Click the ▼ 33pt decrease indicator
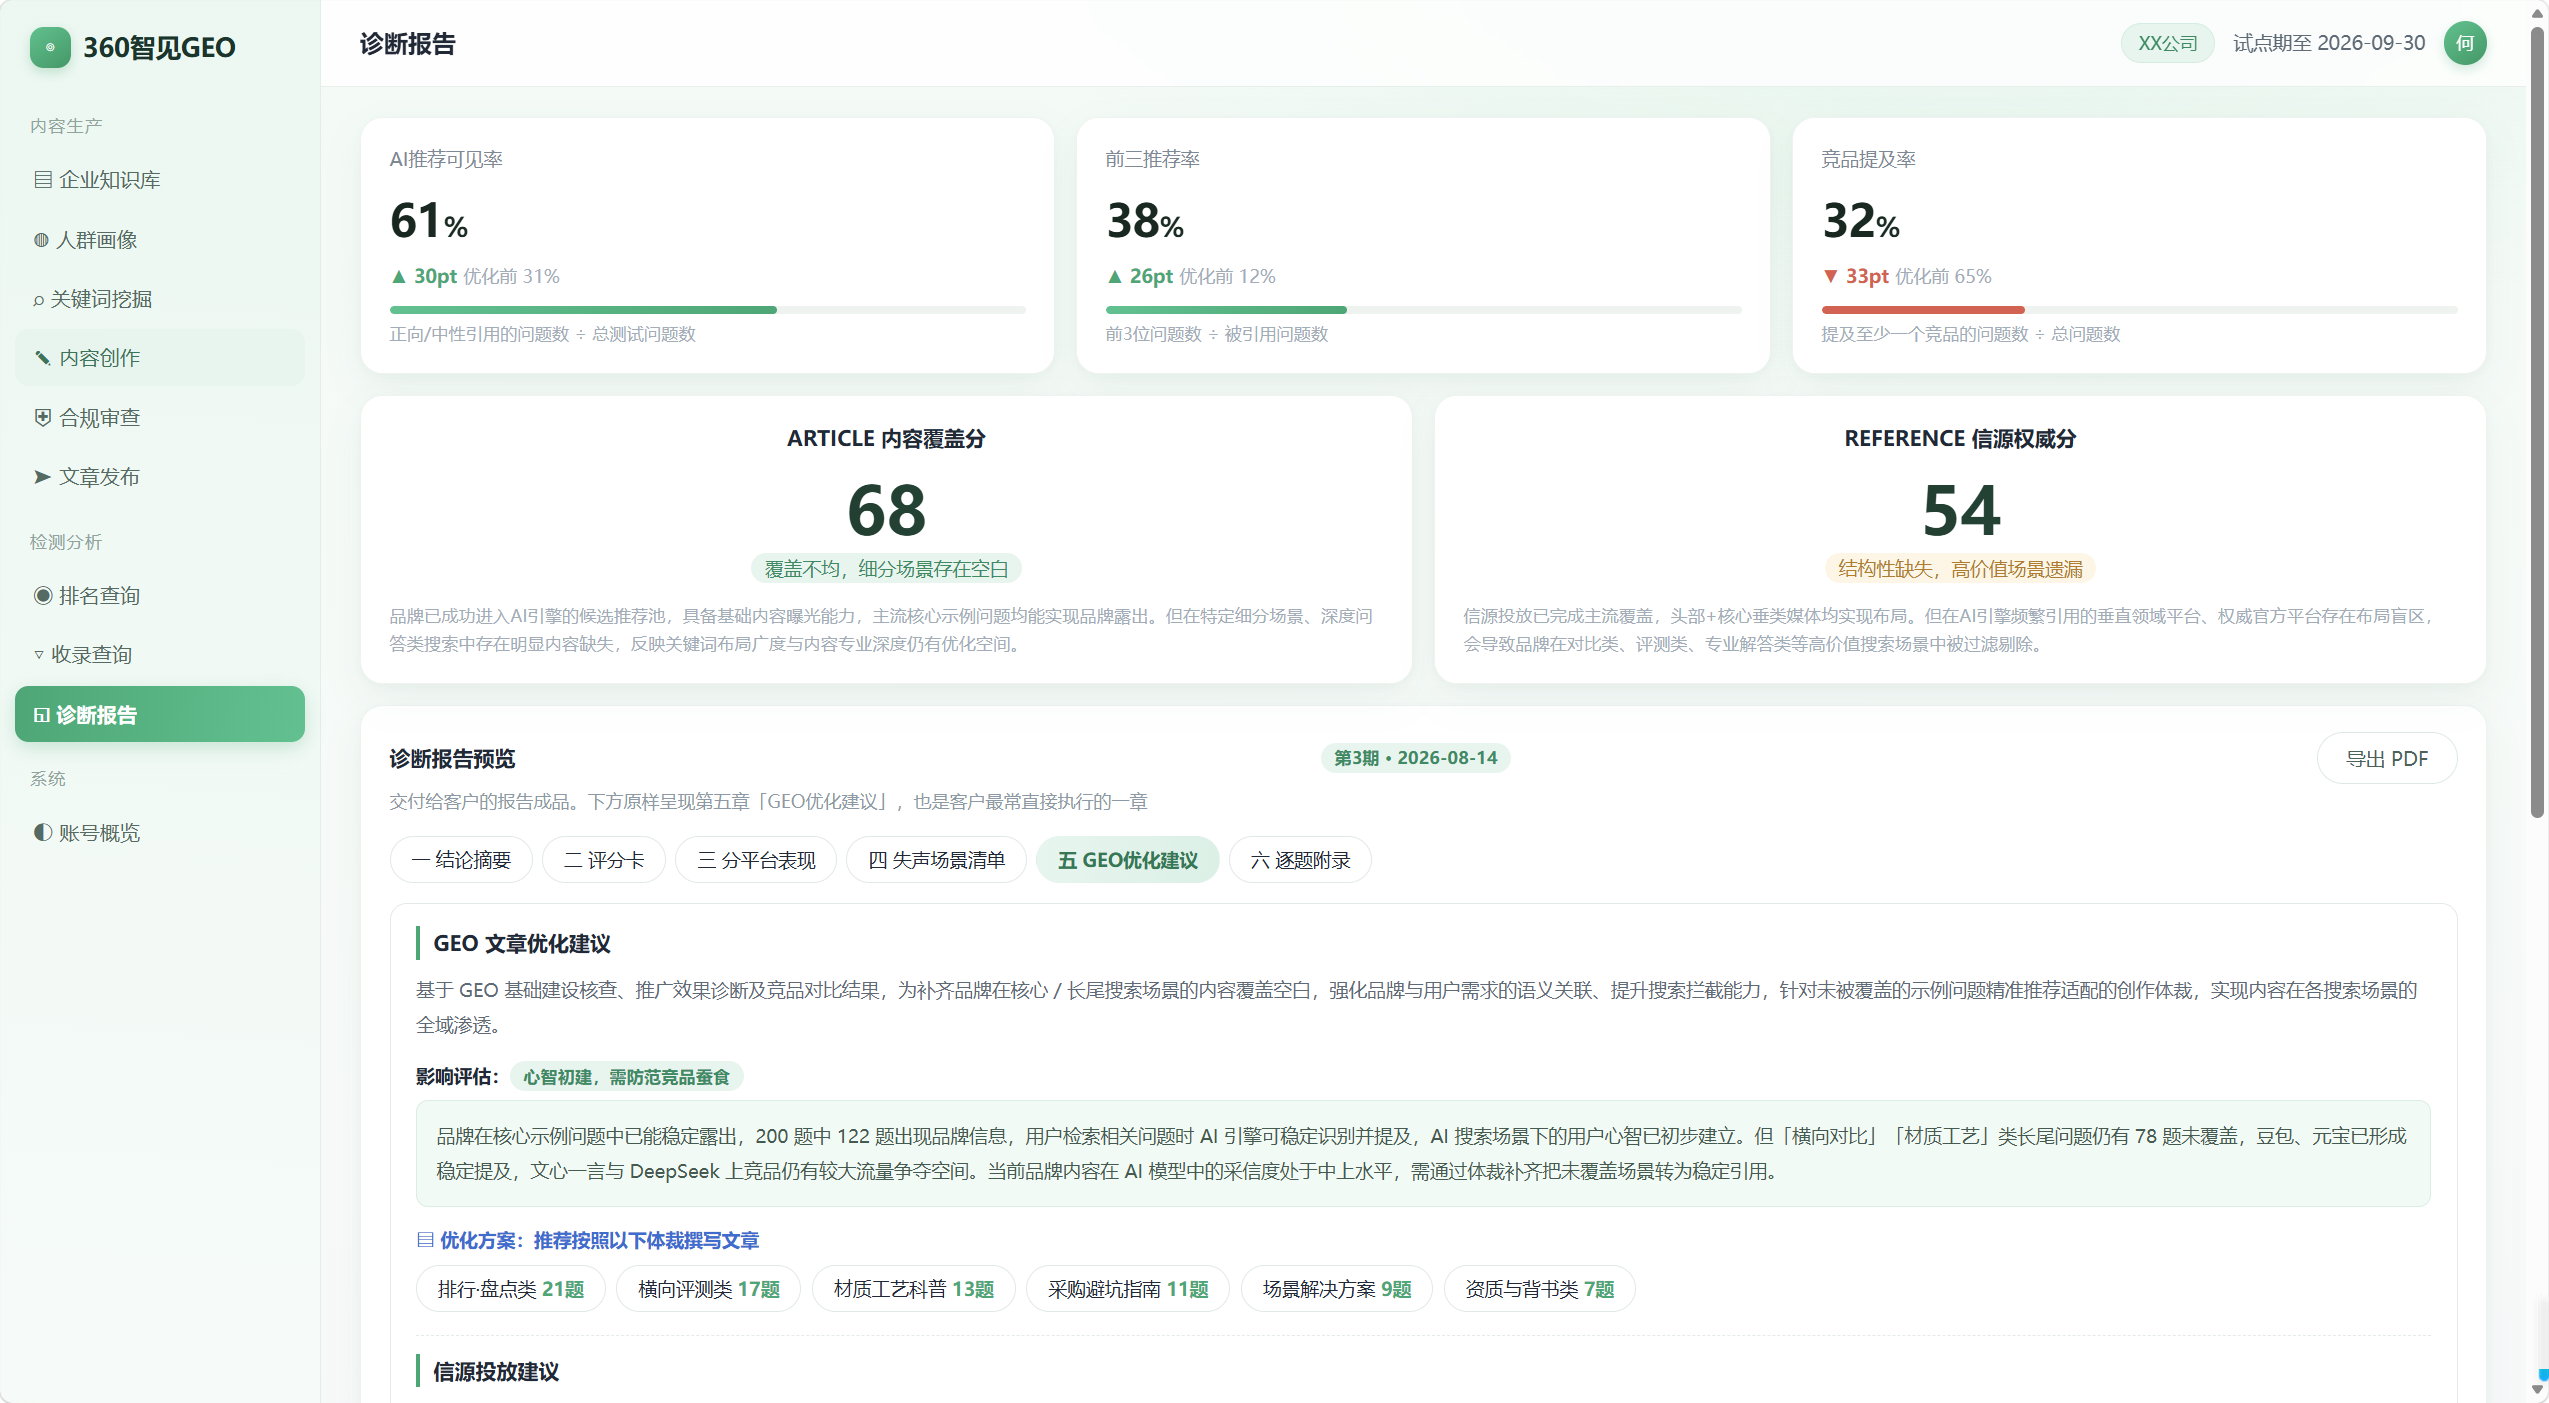2549x1403 pixels. tap(1856, 276)
